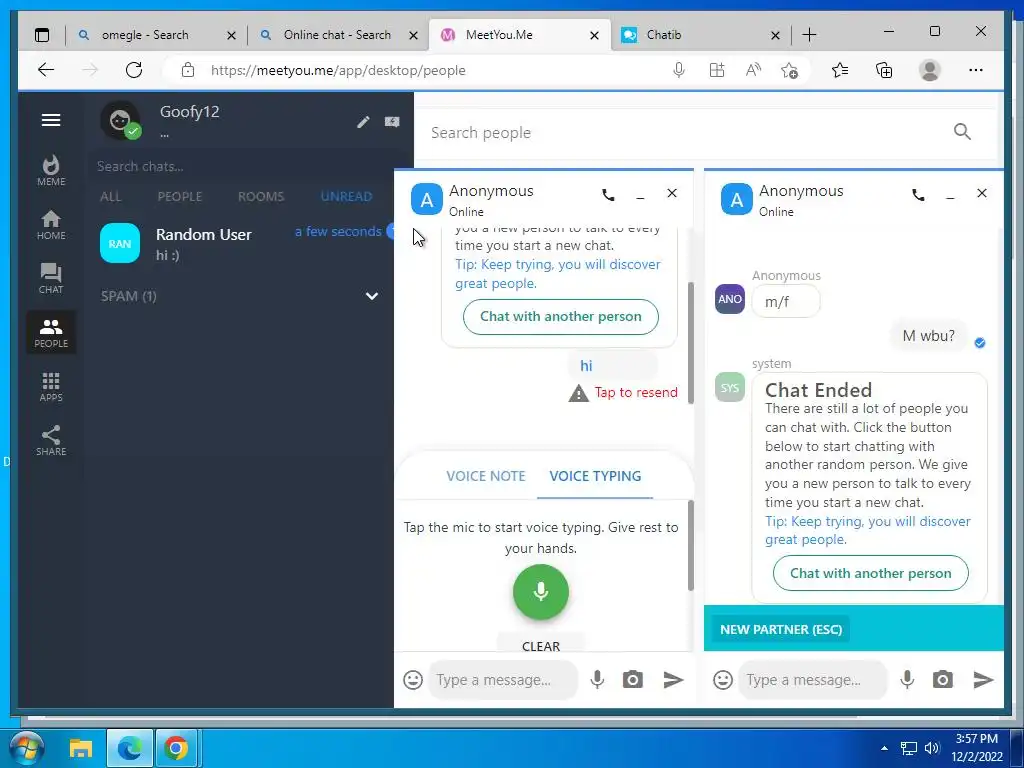Image resolution: width=1024 pixels, height=768 pixels.
Task: Expand the SPAM (1) section chevron
Action: [x=372, y=296]
